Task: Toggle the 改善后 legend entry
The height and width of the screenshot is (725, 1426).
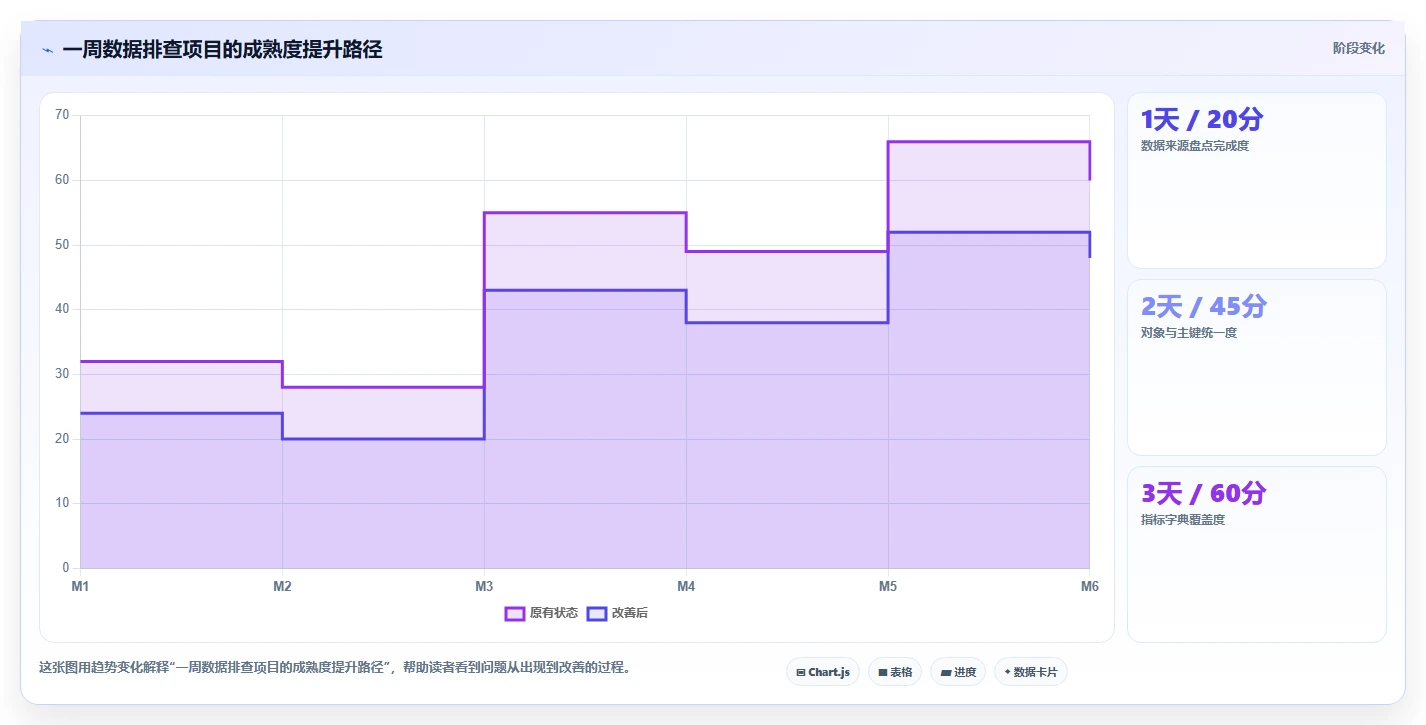Action: tap(617, 613)
